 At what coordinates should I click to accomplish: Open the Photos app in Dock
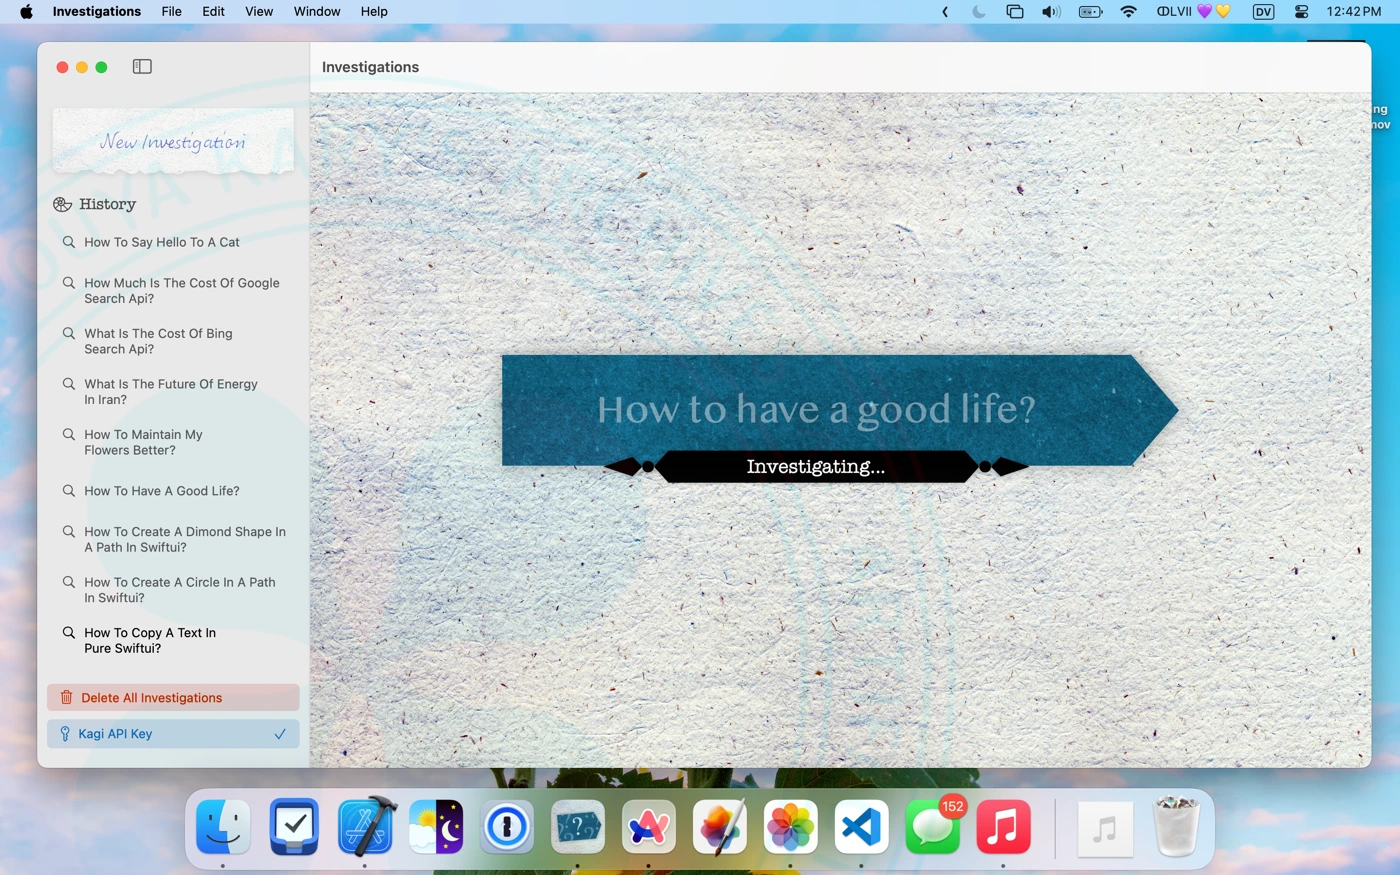pos(790,827)
